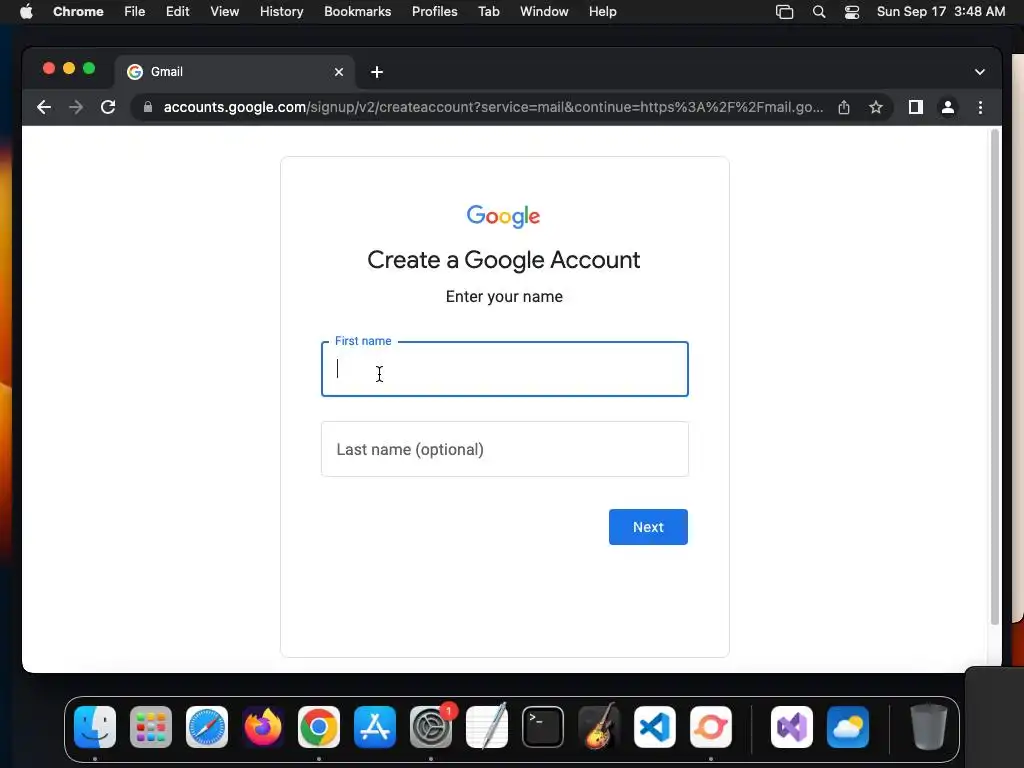
Task: Click the Chrome icon in the Dock
Action: click(x=319, y=727)
